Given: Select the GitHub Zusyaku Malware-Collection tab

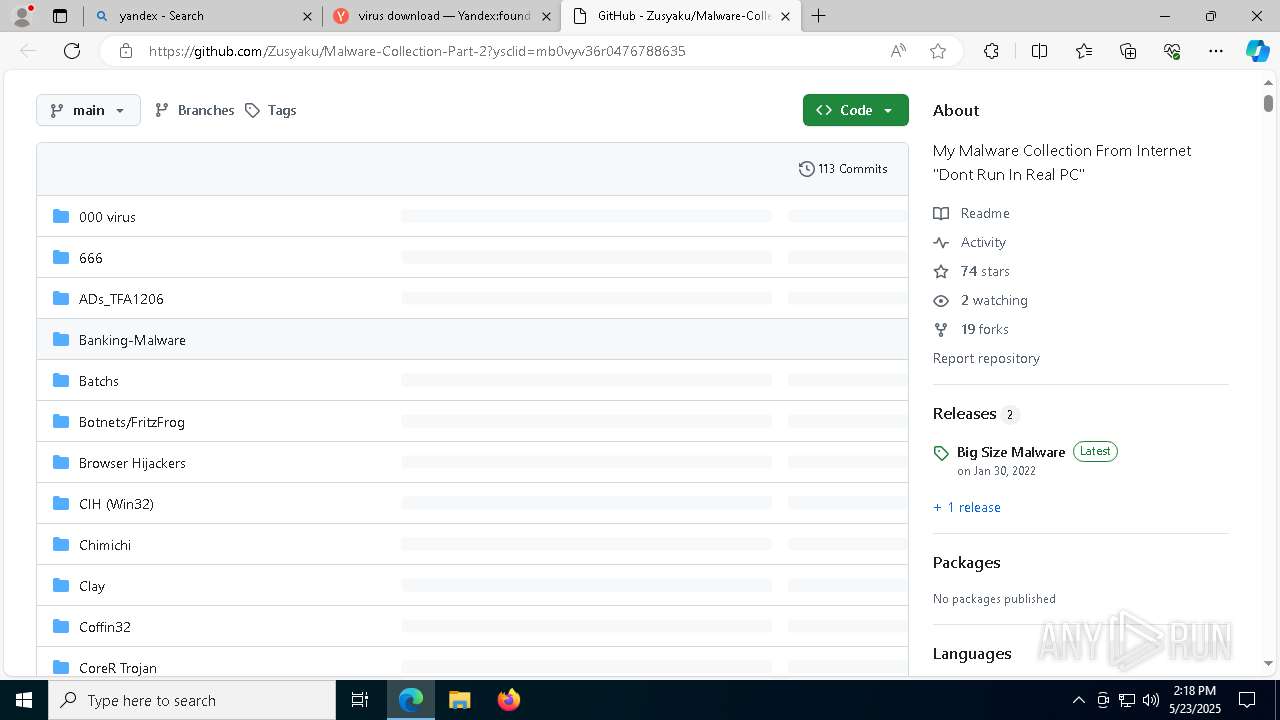Looking at the screenshot, I should point(683,16).
